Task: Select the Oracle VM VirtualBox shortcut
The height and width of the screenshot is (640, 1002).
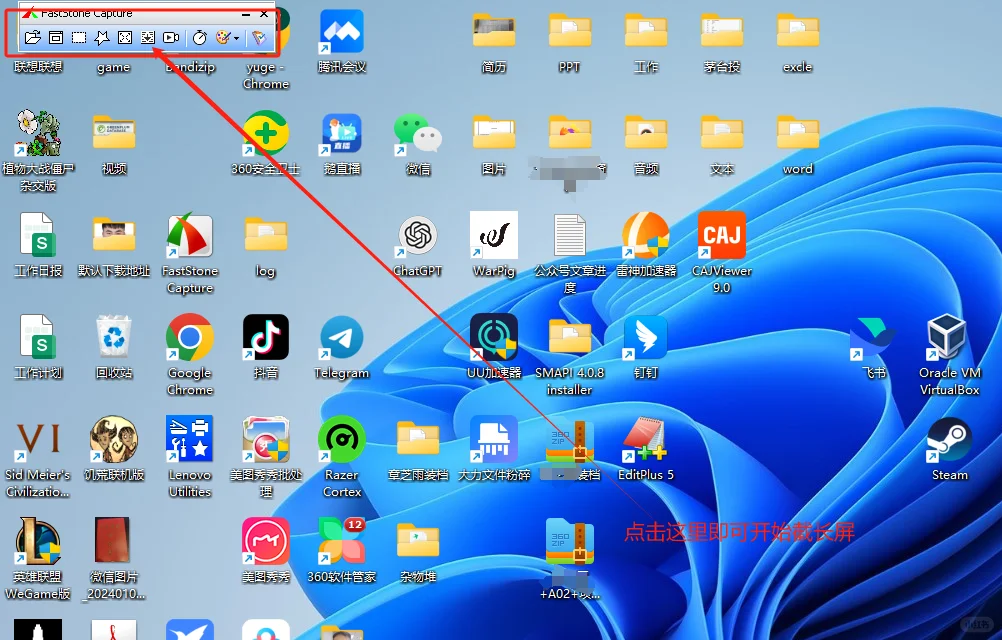Action: (x=950, y=355)
